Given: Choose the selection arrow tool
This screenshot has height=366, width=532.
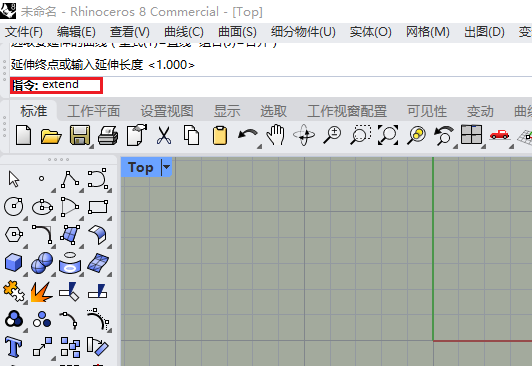Looking at the screenshot, I should pos(14,179).
